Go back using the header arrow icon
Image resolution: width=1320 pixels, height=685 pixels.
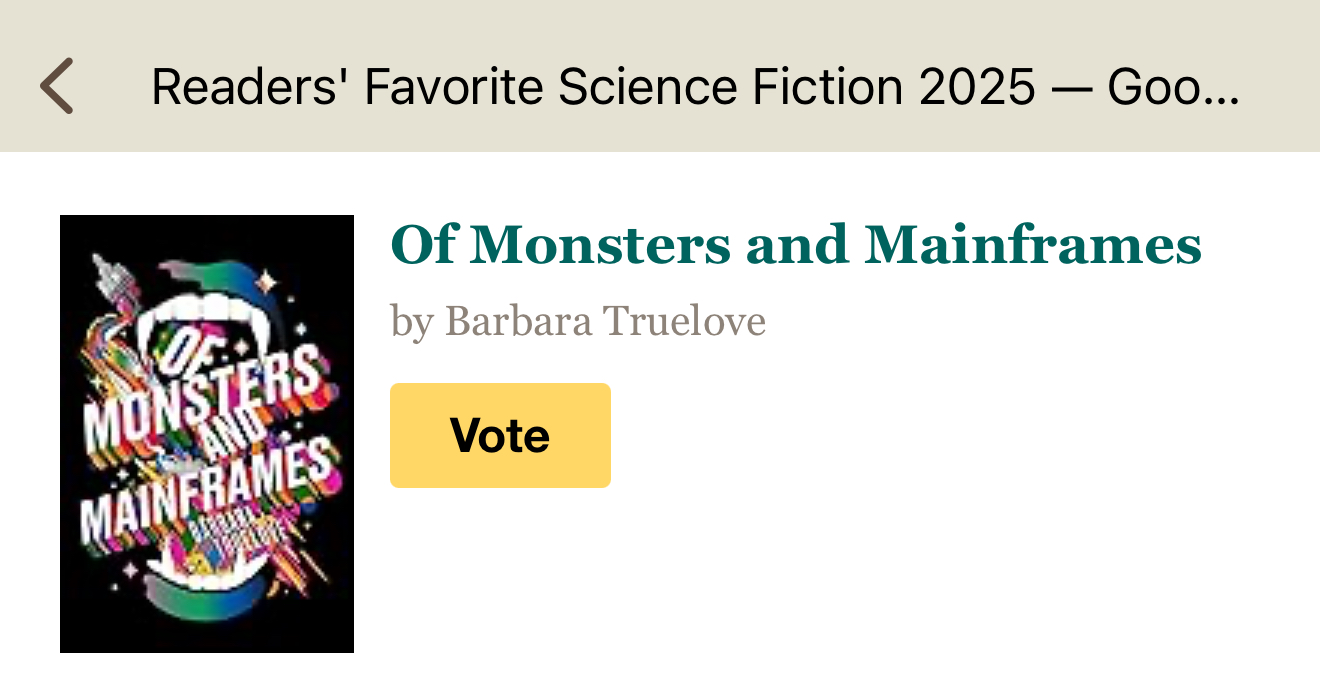[x=57, y=86]
